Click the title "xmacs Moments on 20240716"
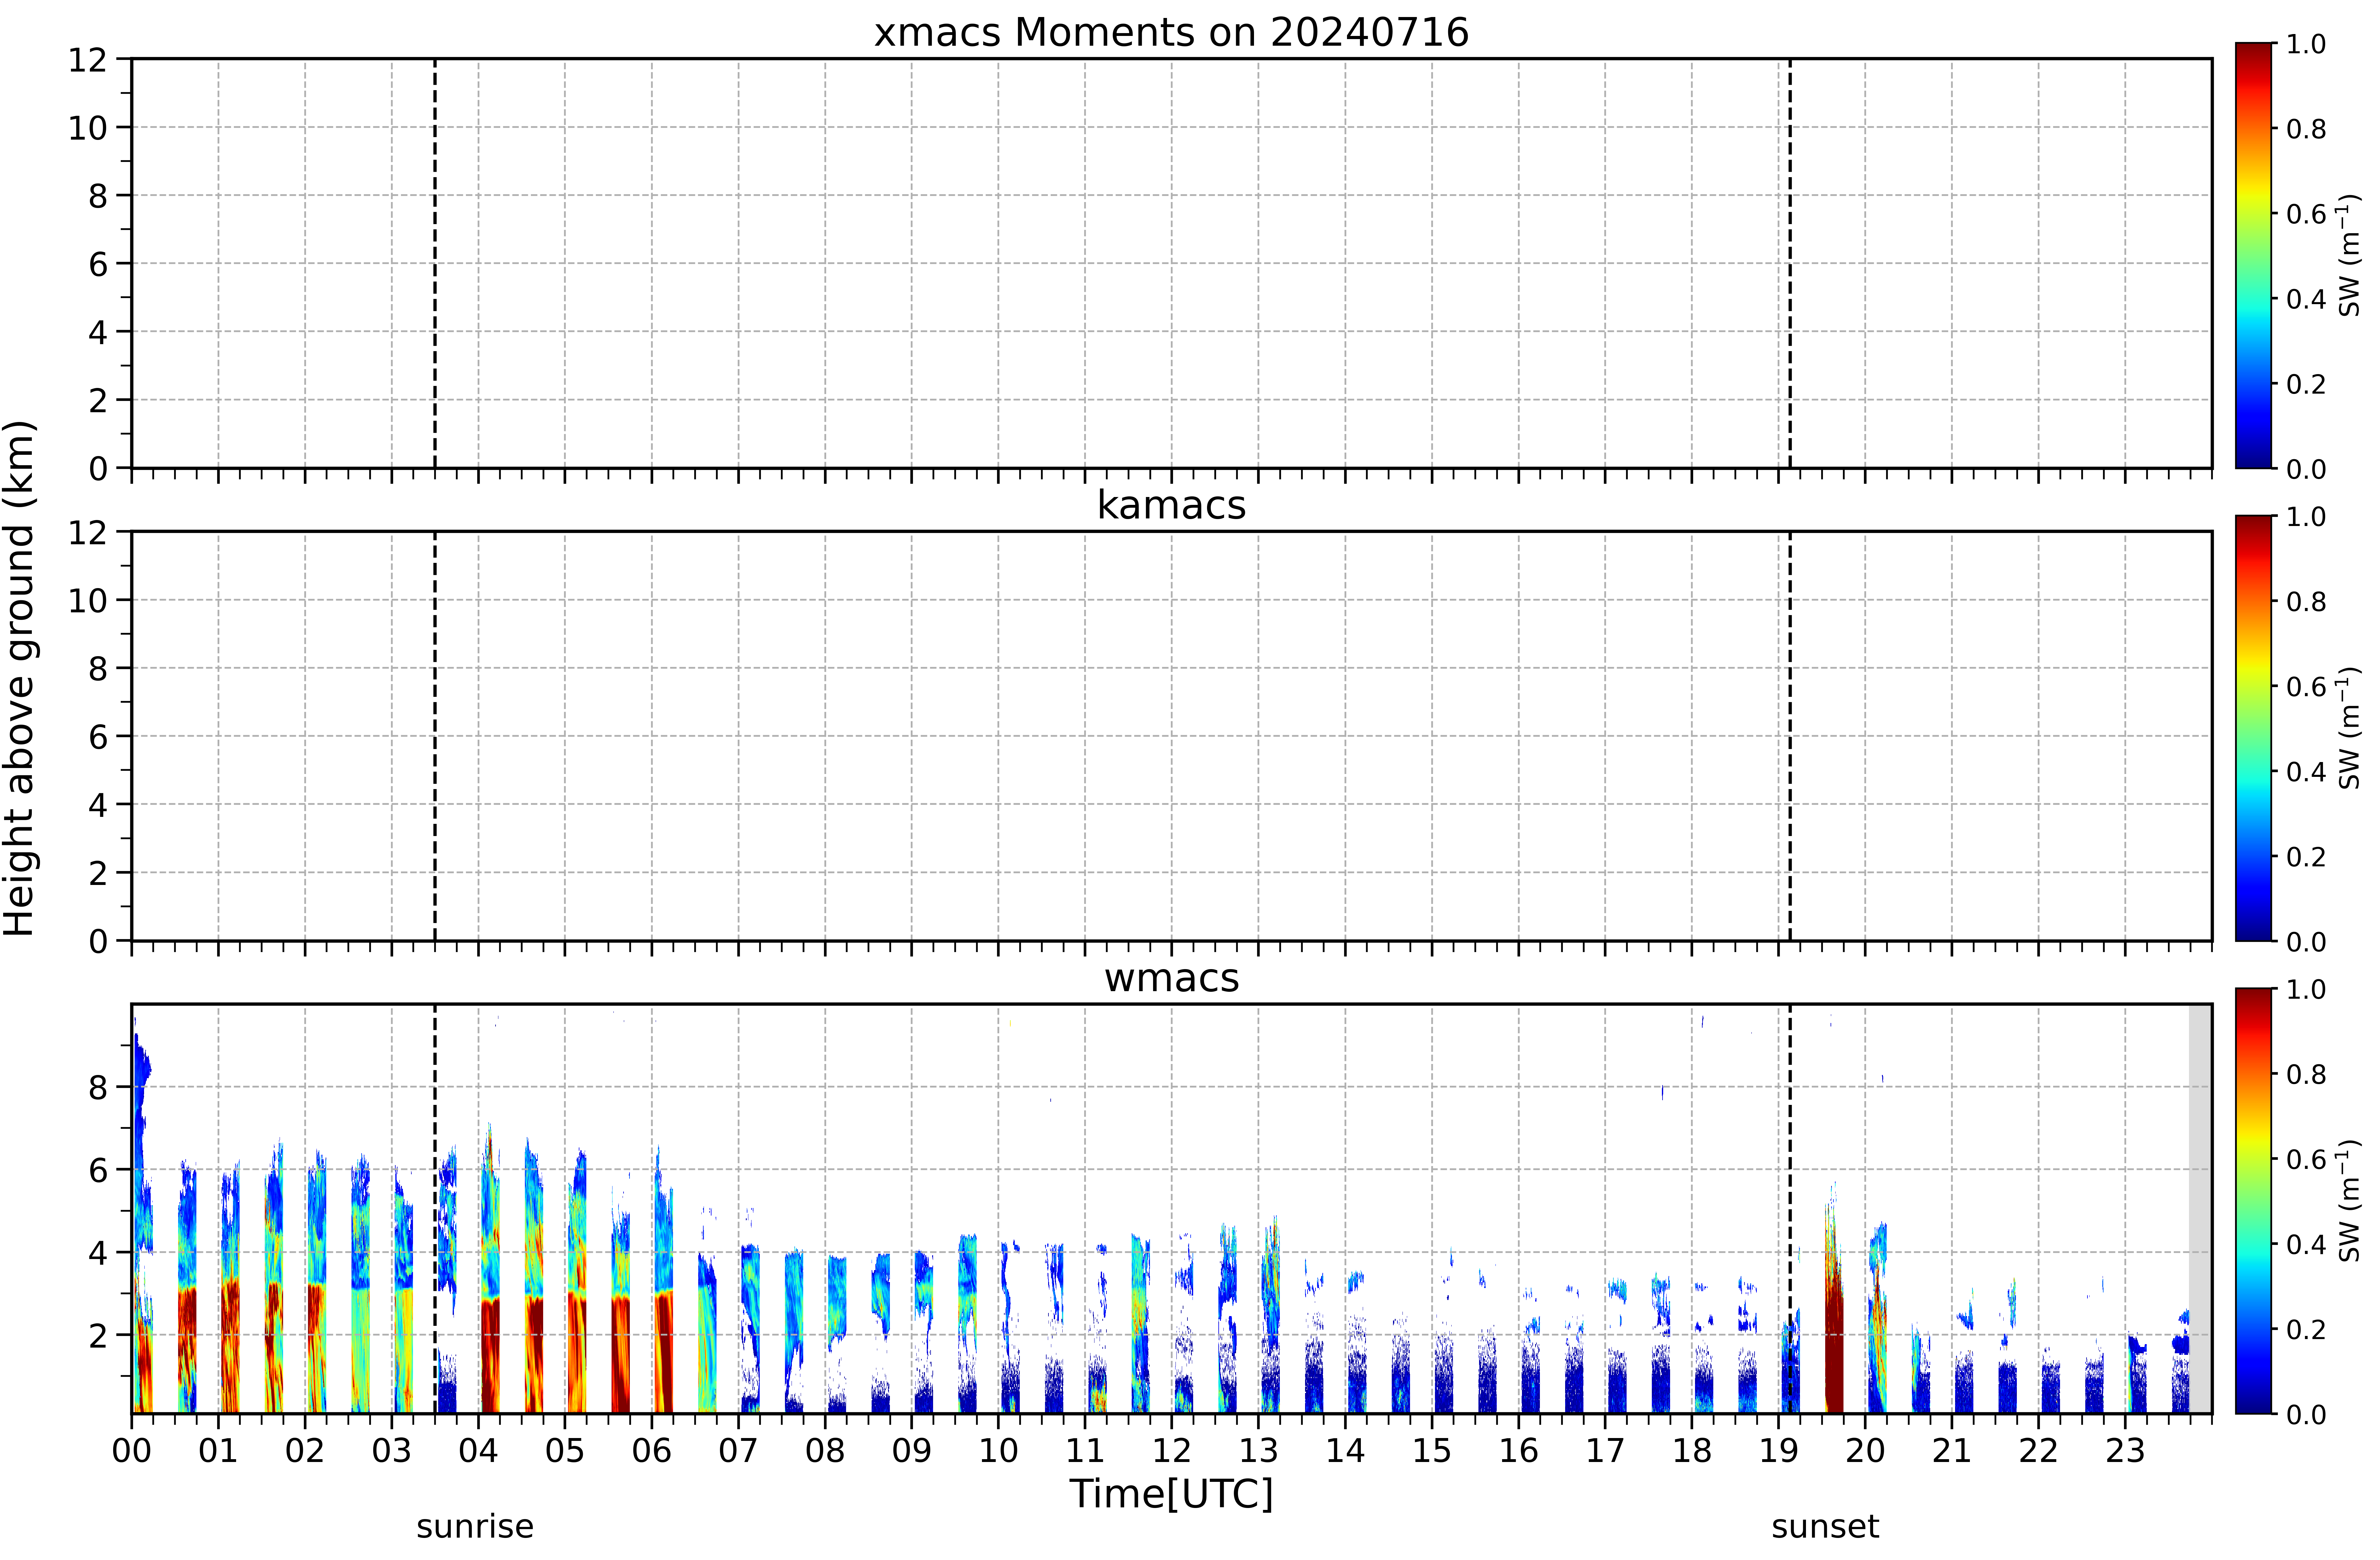The height and width of the screenshot is (1560, 2380). (x=1171, y=32)
